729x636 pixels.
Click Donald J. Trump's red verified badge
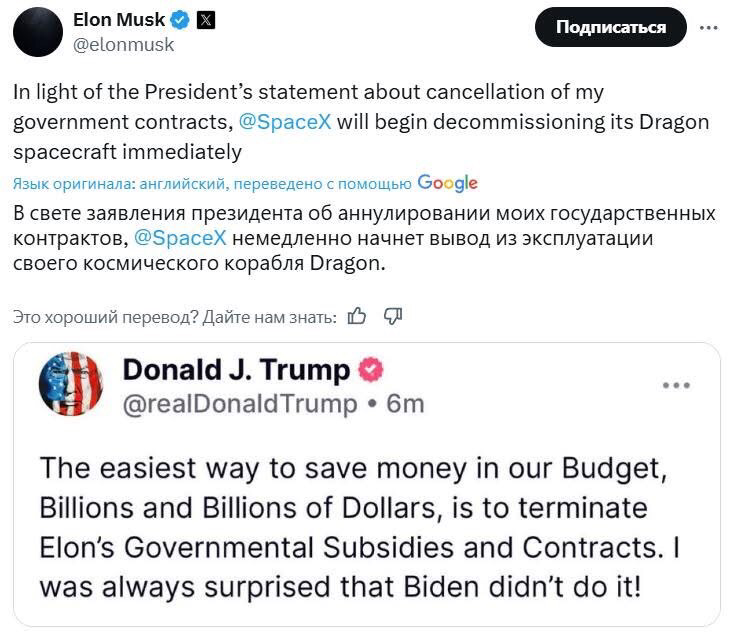coord(370,371)
